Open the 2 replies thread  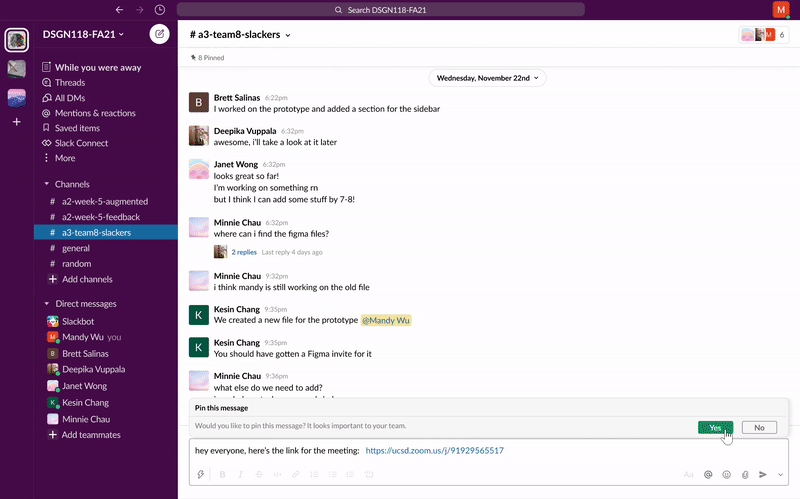point(244,252)
